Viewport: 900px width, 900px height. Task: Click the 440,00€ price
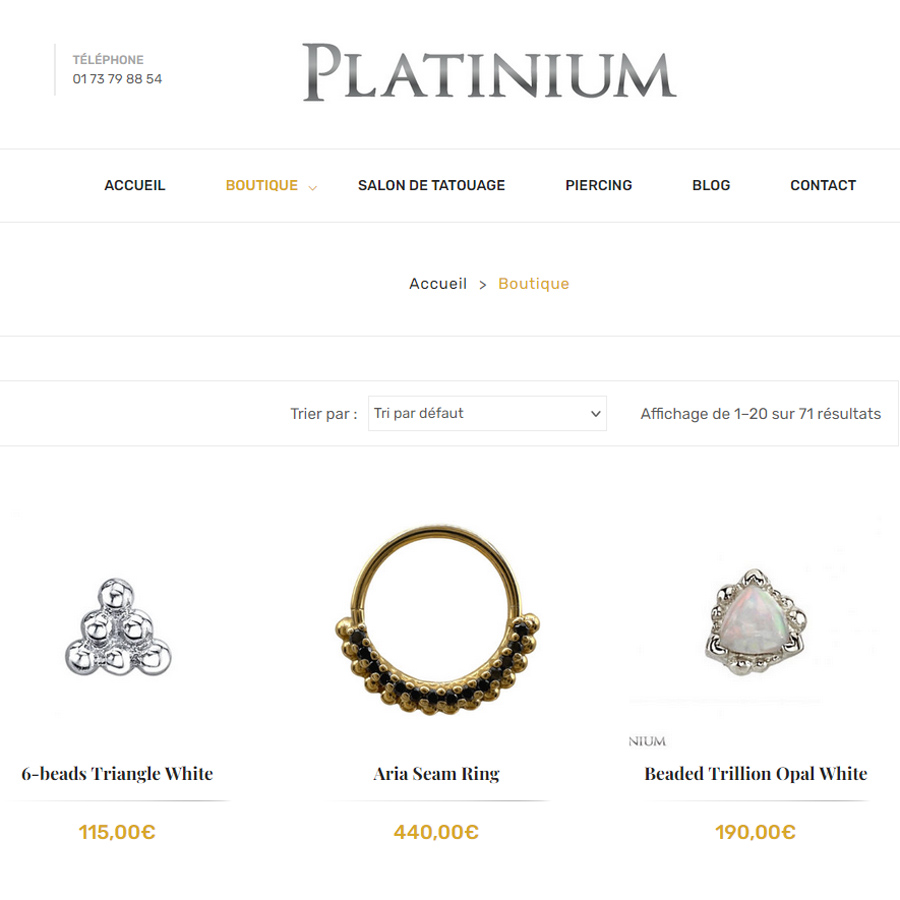coord(436,832)
